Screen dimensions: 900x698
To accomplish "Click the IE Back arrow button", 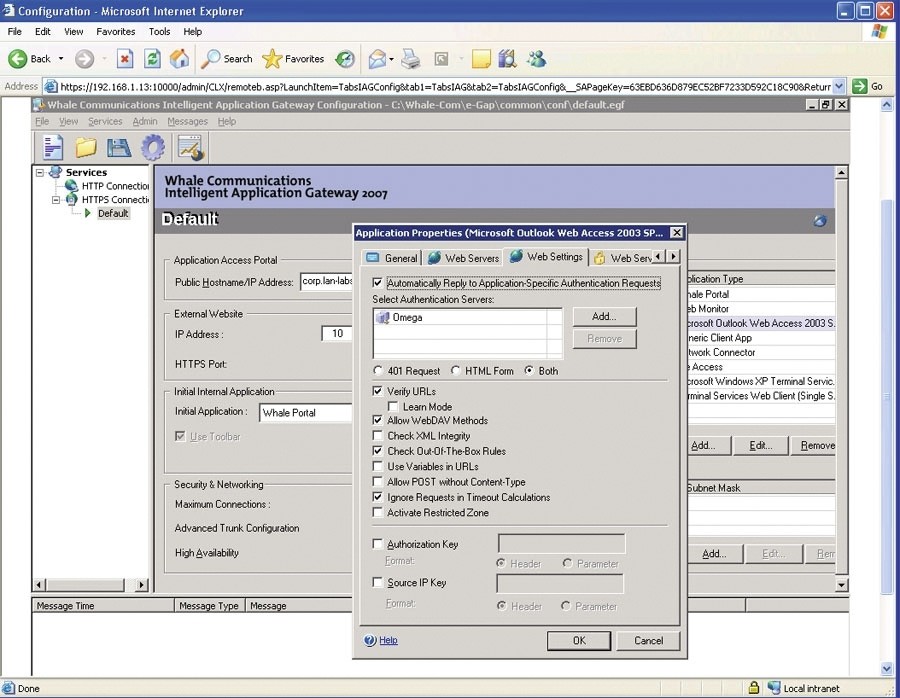I will [18, 59].
